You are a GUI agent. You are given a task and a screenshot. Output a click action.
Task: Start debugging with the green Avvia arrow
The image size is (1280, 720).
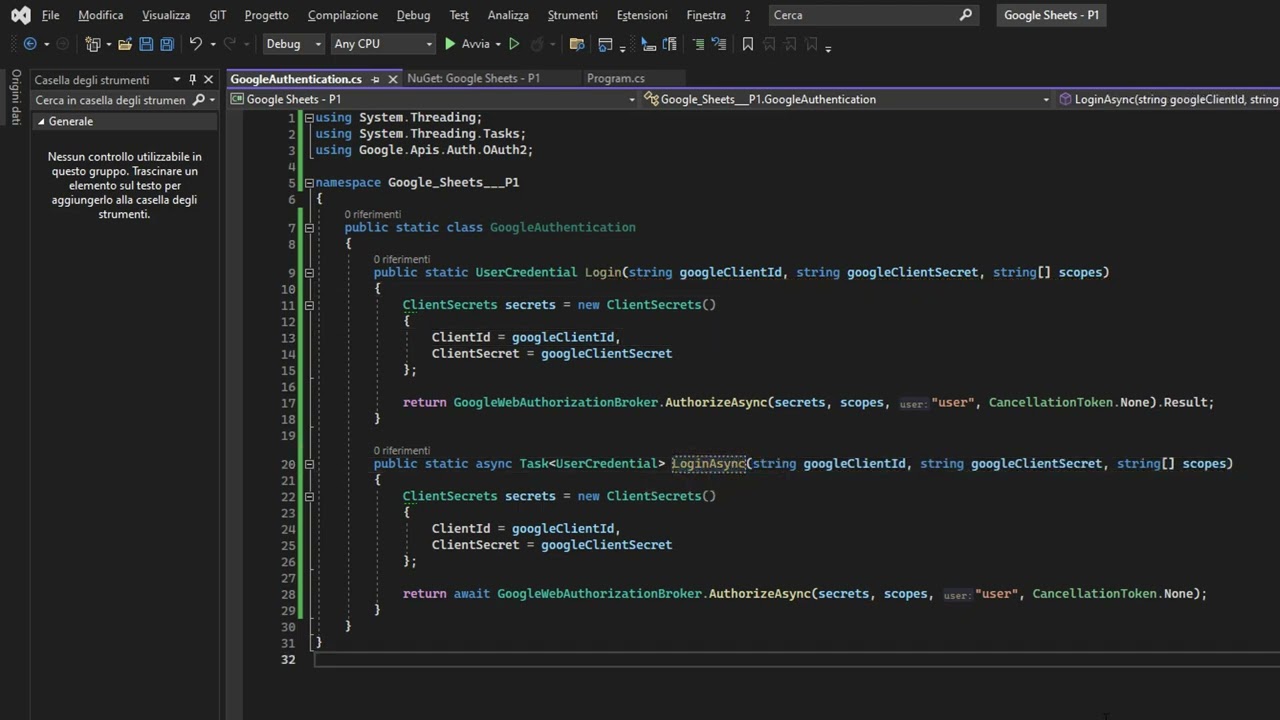pos(450,44)
